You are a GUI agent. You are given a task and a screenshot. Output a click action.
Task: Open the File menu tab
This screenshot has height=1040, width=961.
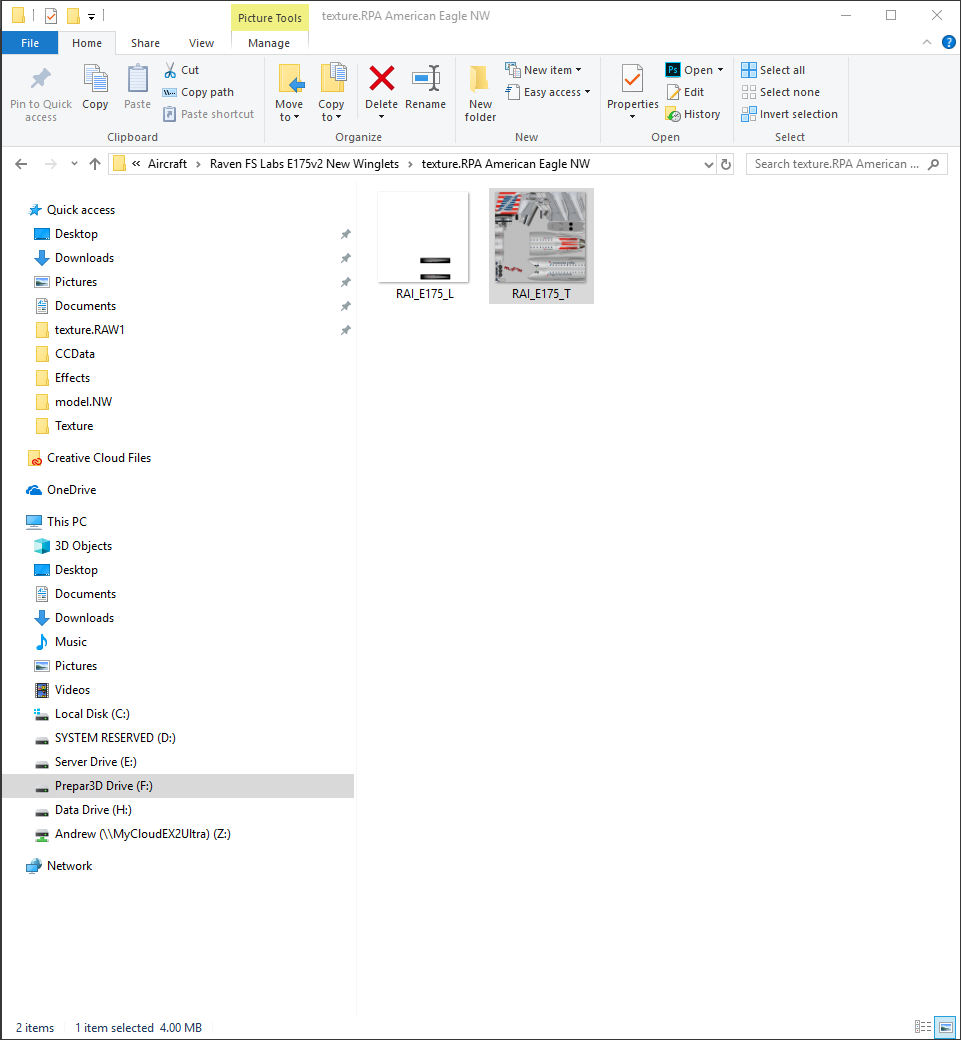(30, 43)
